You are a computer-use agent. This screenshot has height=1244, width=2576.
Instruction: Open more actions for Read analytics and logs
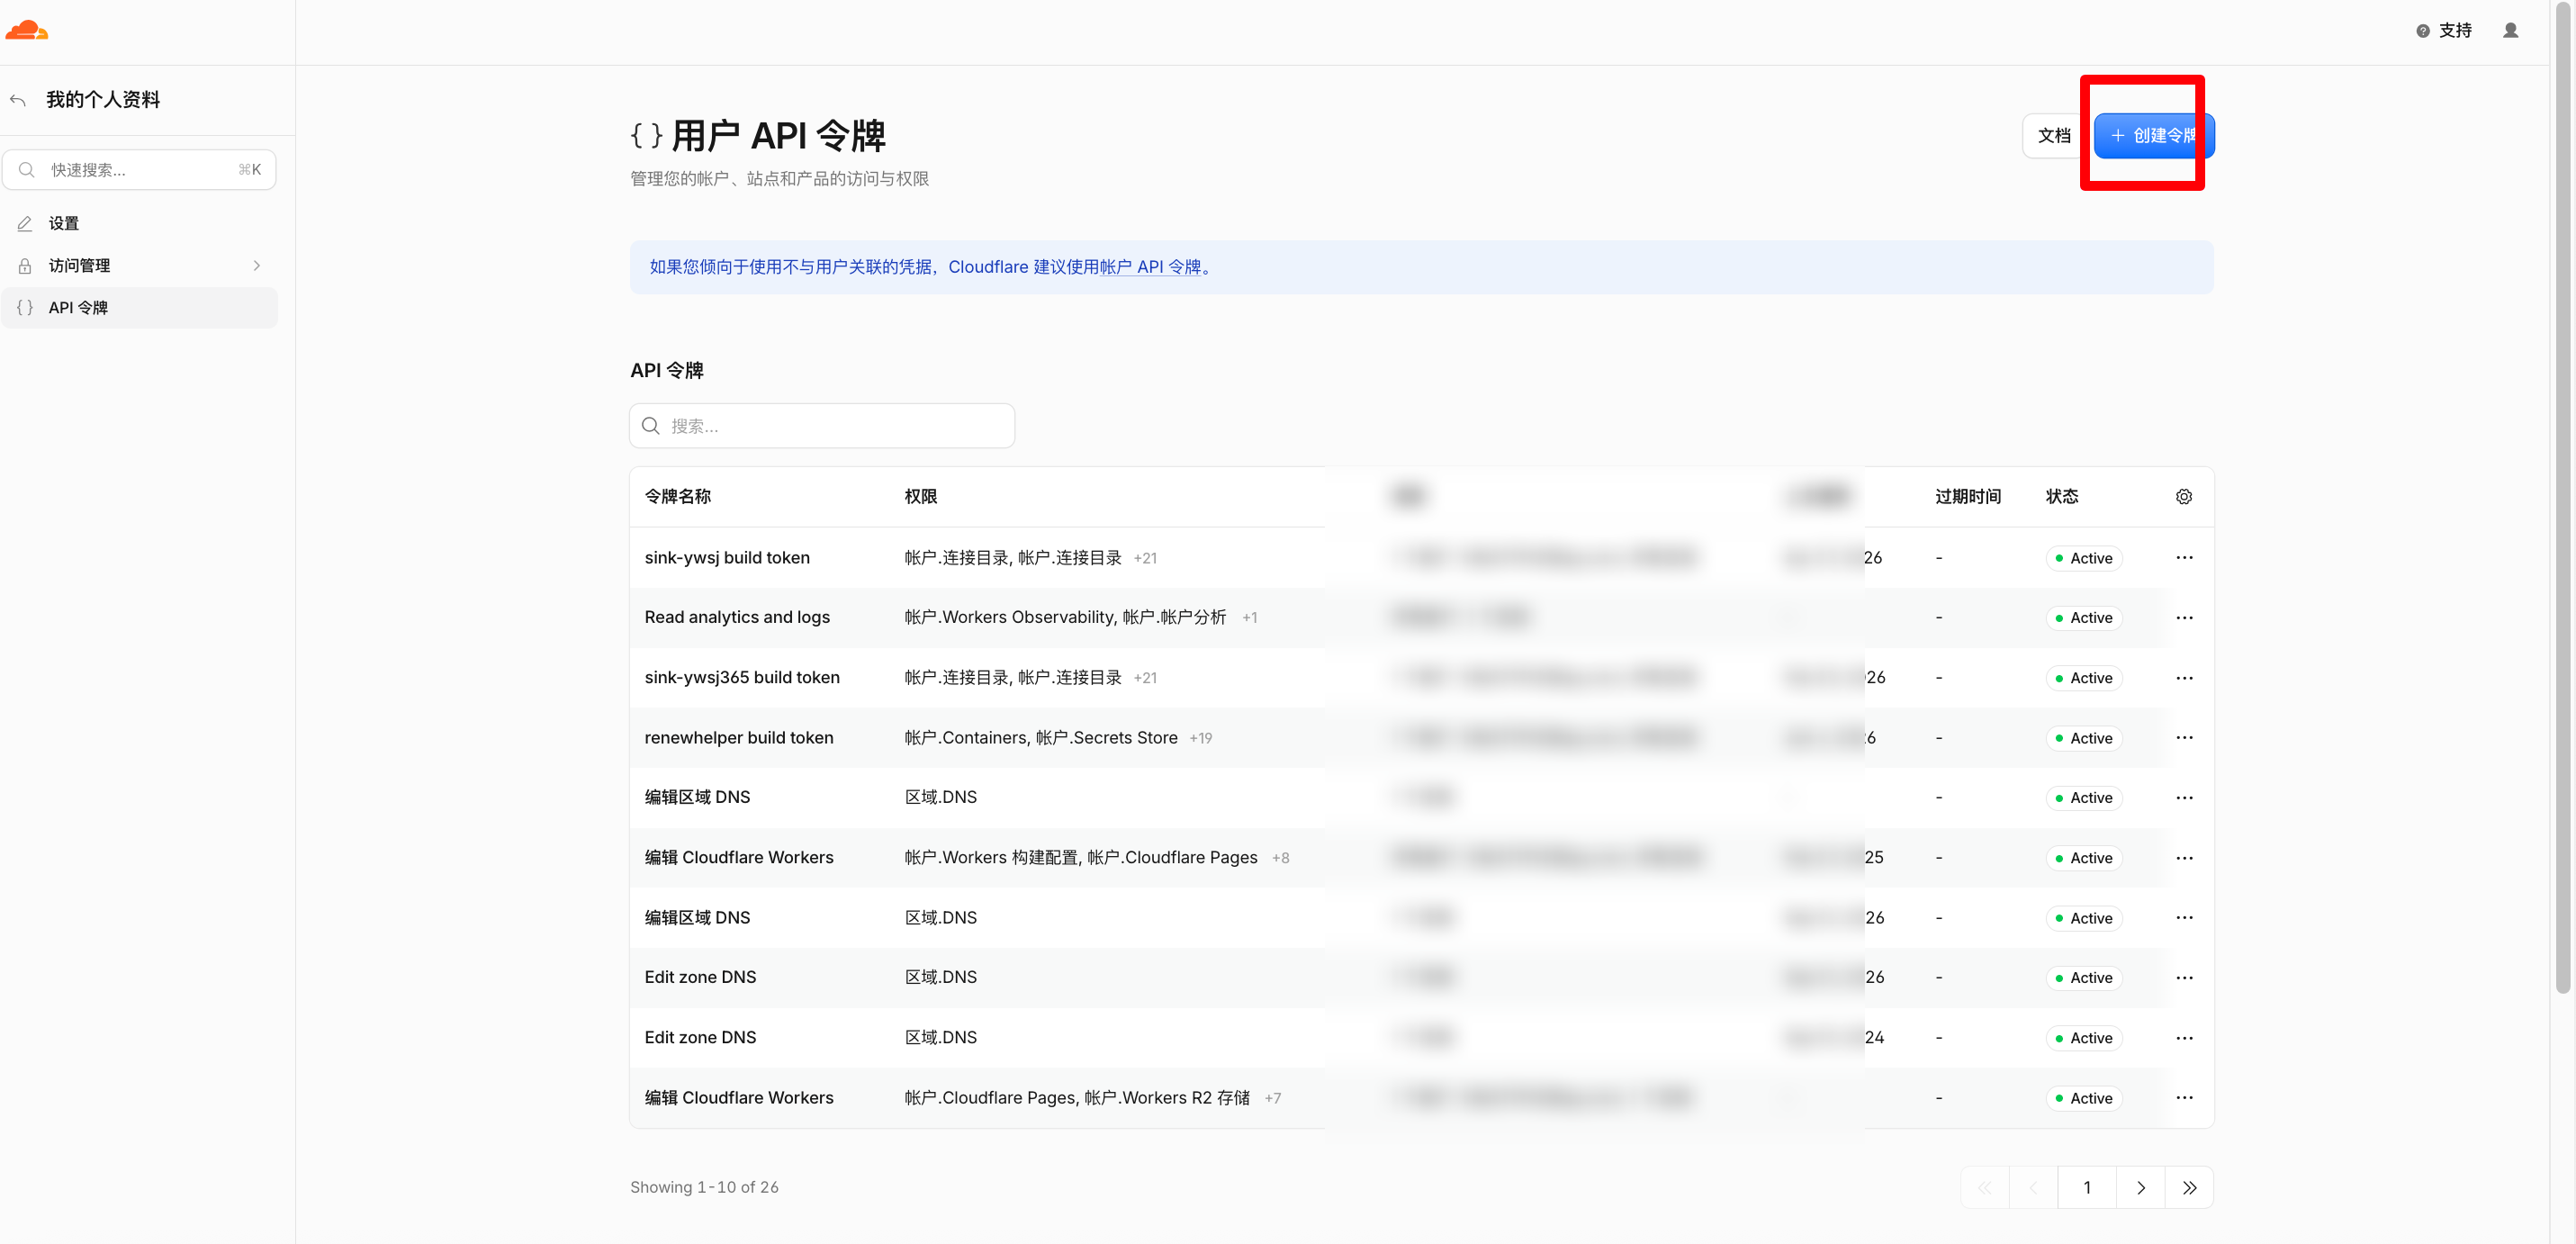click(x=2184, y=618)
